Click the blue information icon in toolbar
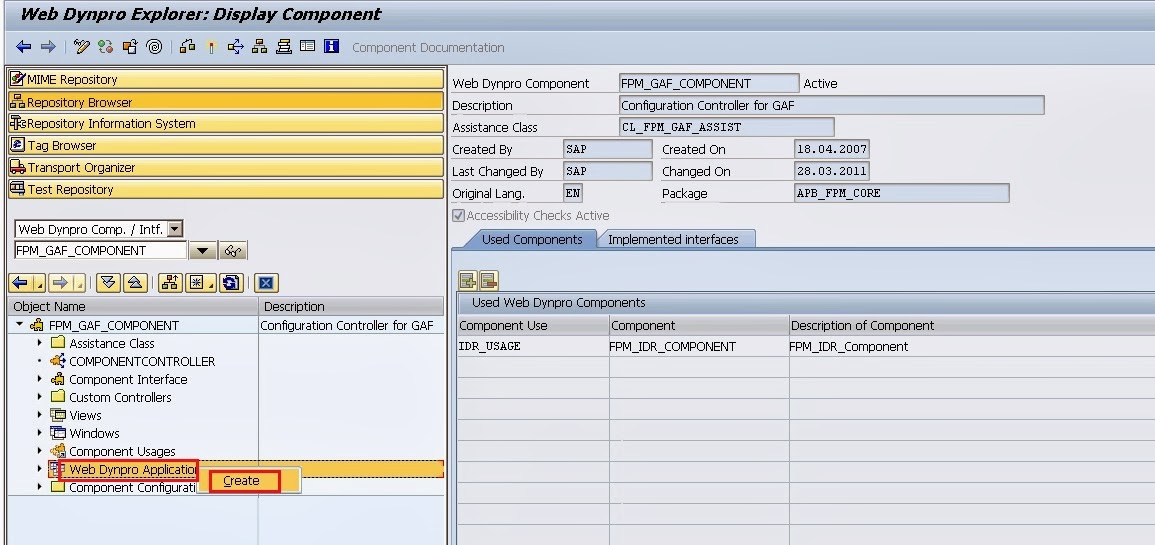The image size is (1155, 545). pyautogui.click(x=332, y=47)
